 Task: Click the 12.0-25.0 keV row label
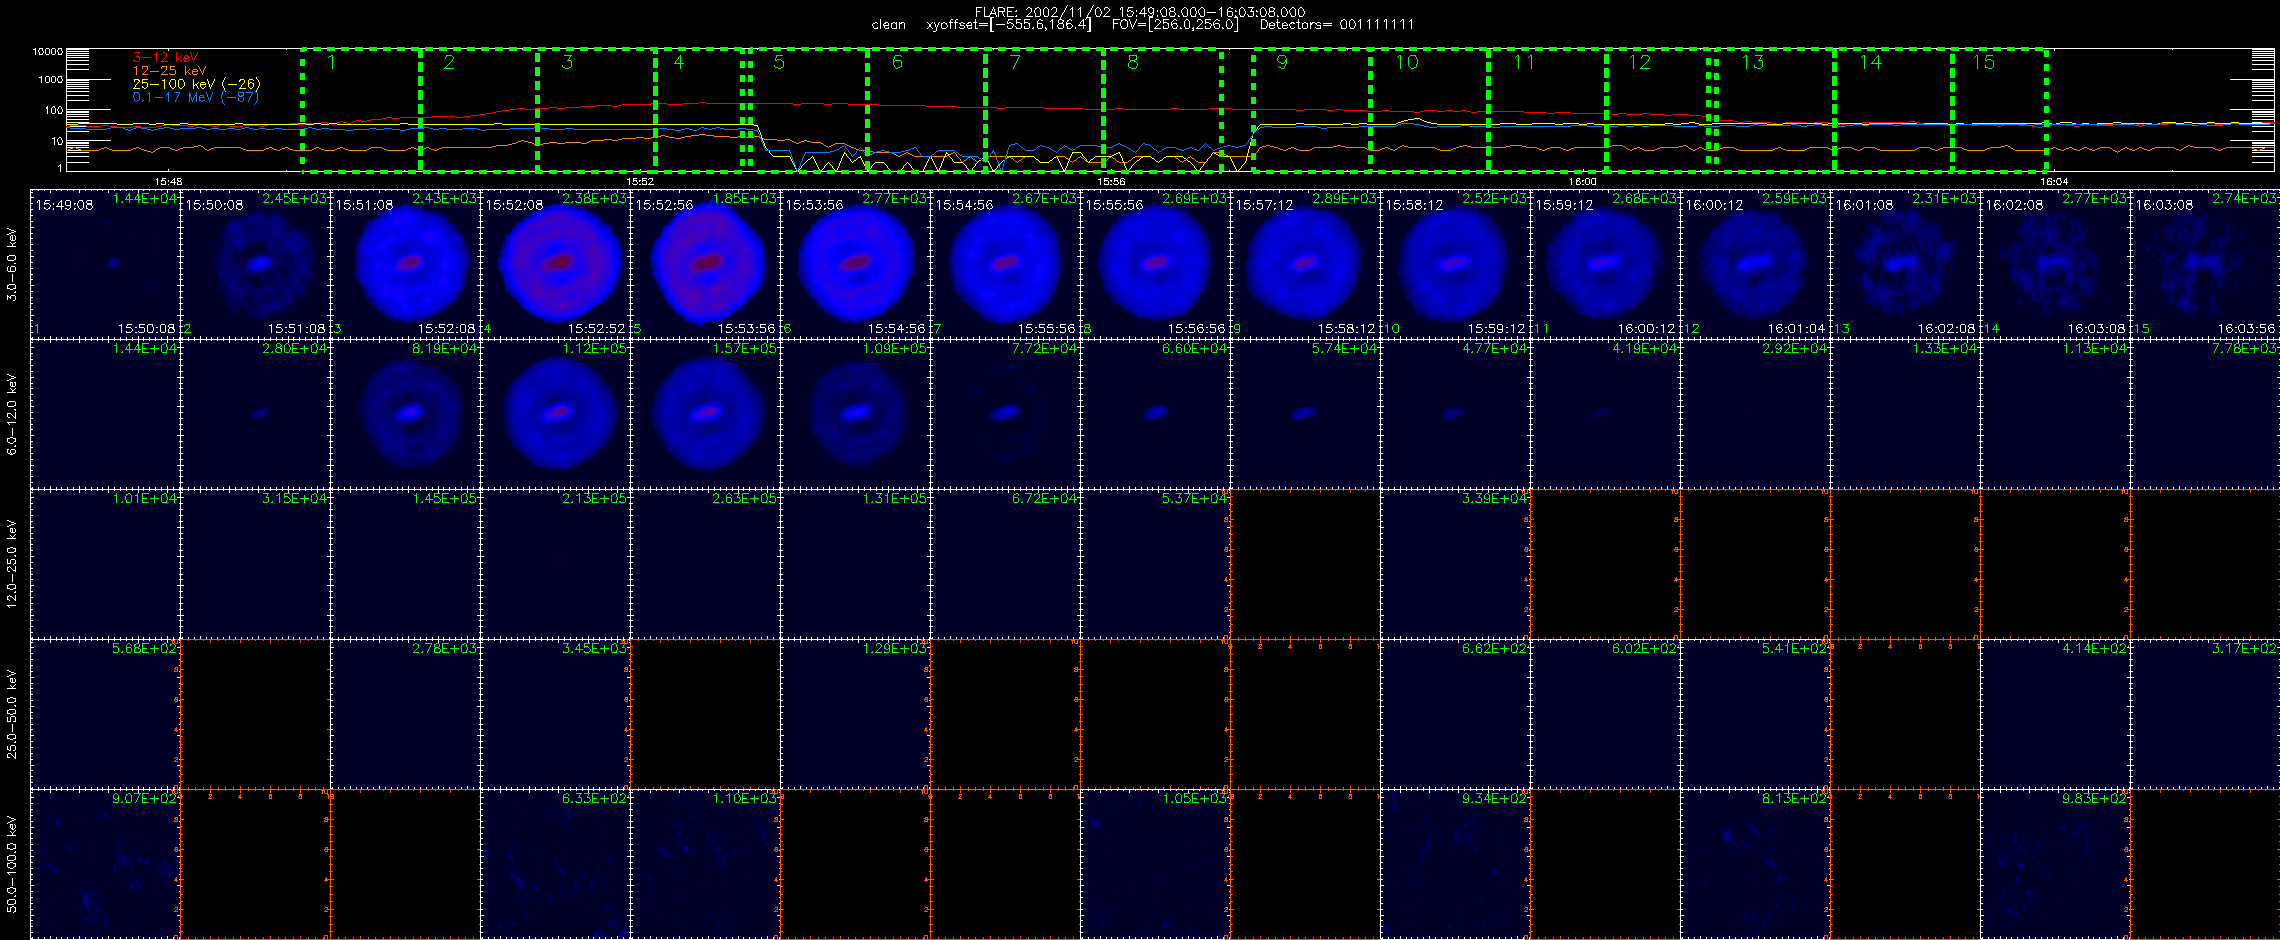[12, 564]
